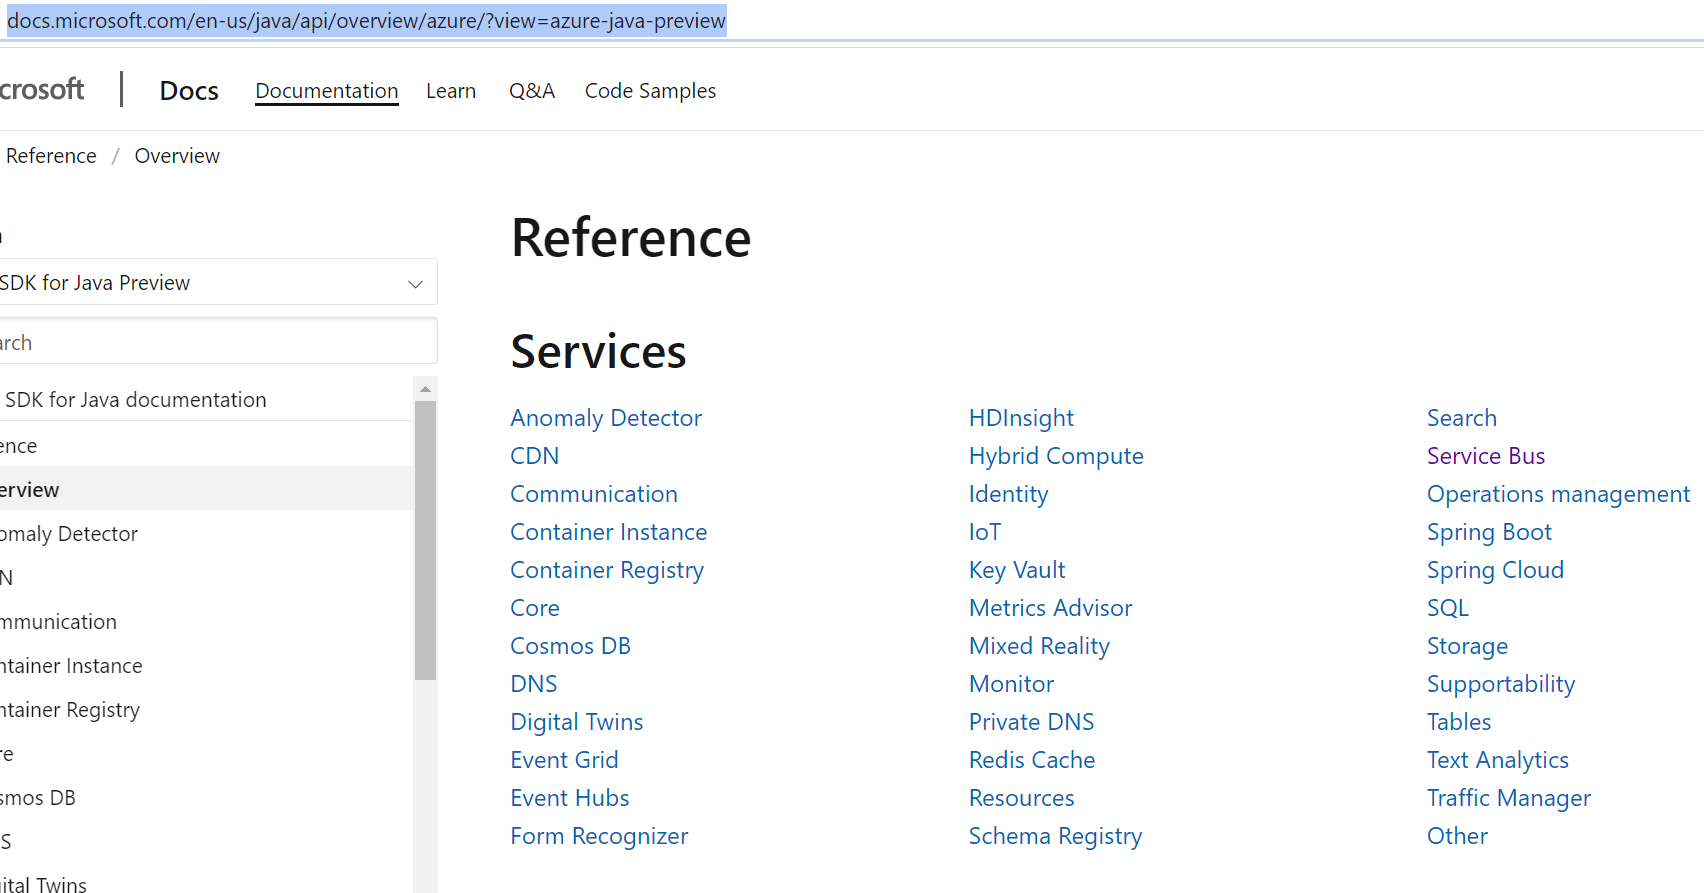Open the IoT service link
This screenshot has width=1704, height=893.
pos(985,532)
